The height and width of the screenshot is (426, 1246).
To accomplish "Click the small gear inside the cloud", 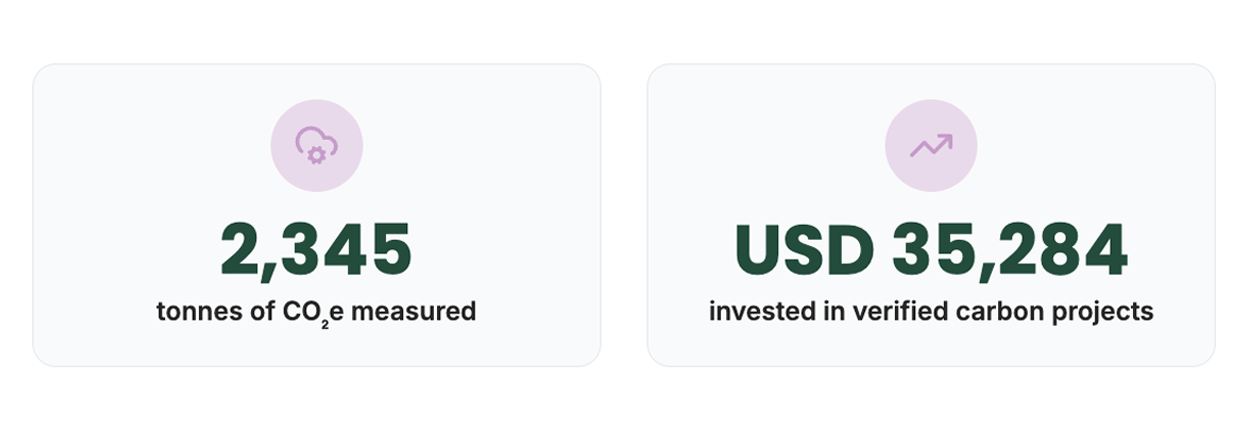I will pyautogui.click(x=316, y=155).
